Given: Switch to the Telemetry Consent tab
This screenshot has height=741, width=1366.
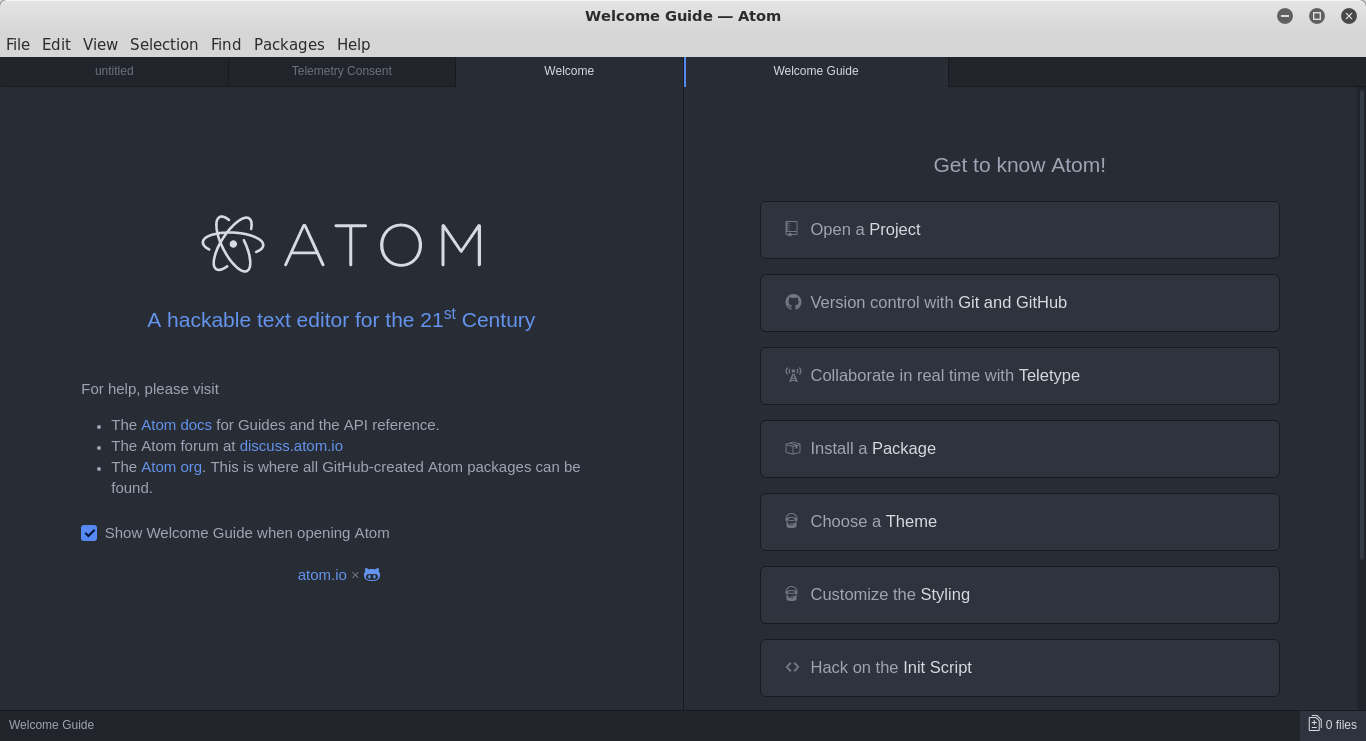Looking at the screenshot, I should (x=341, y=71).
